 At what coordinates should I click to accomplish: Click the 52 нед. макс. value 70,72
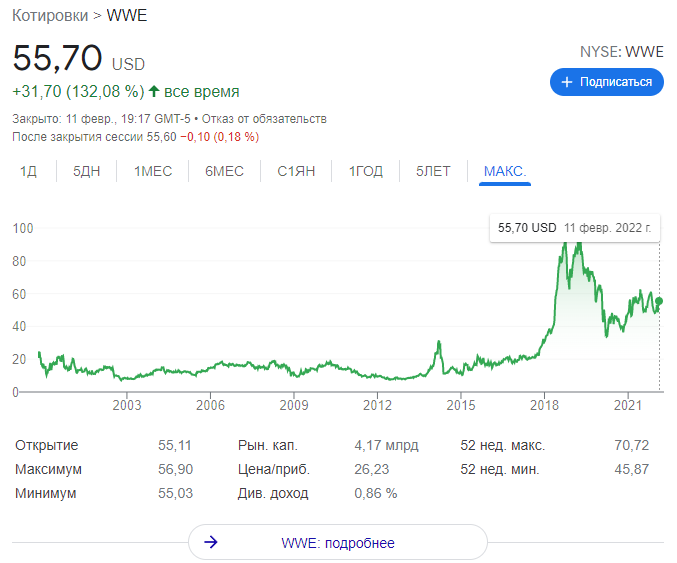632,445
